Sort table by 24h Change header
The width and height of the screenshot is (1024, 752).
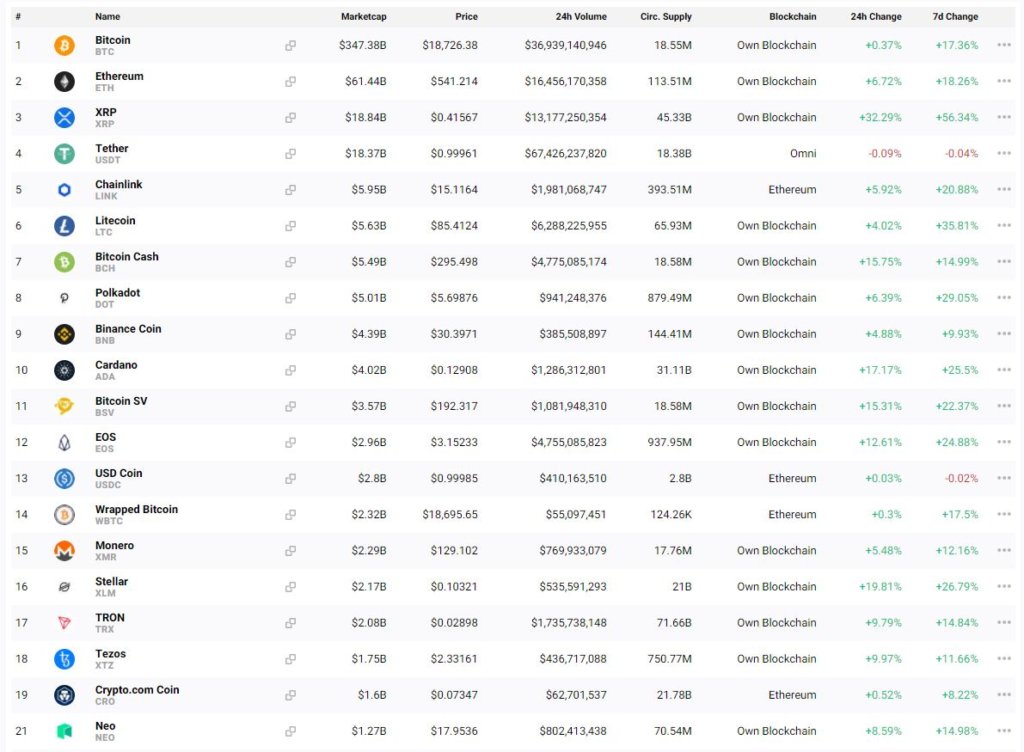876,16
